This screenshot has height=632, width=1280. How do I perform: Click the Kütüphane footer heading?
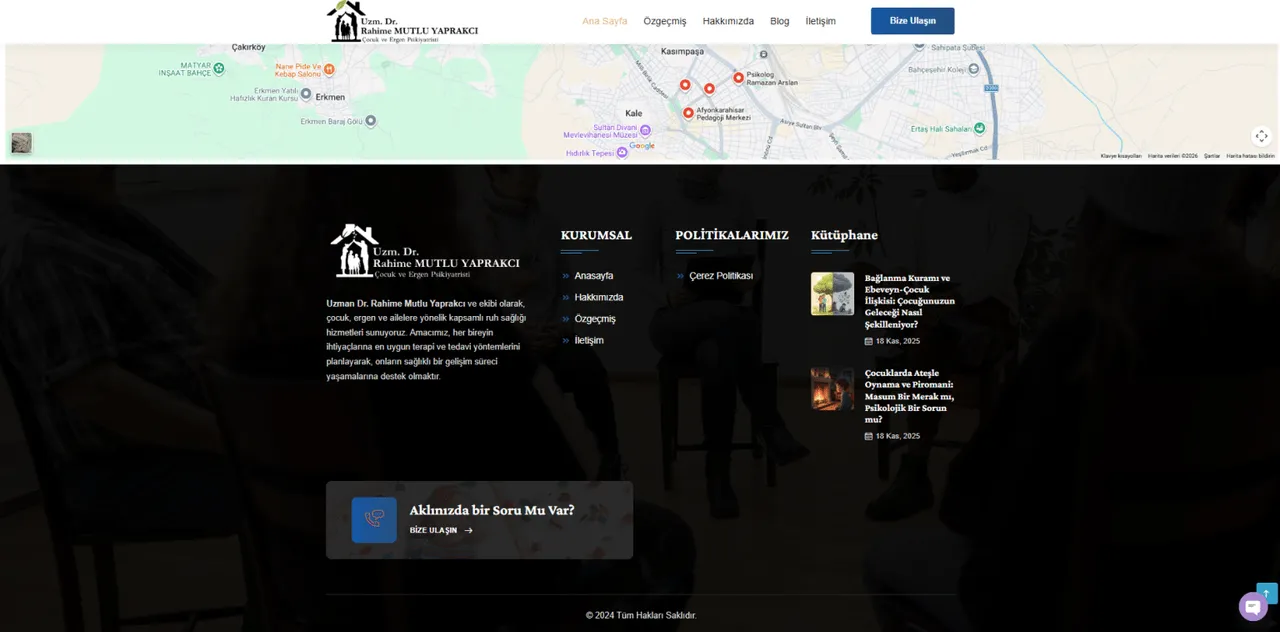(x=844, y=235)
